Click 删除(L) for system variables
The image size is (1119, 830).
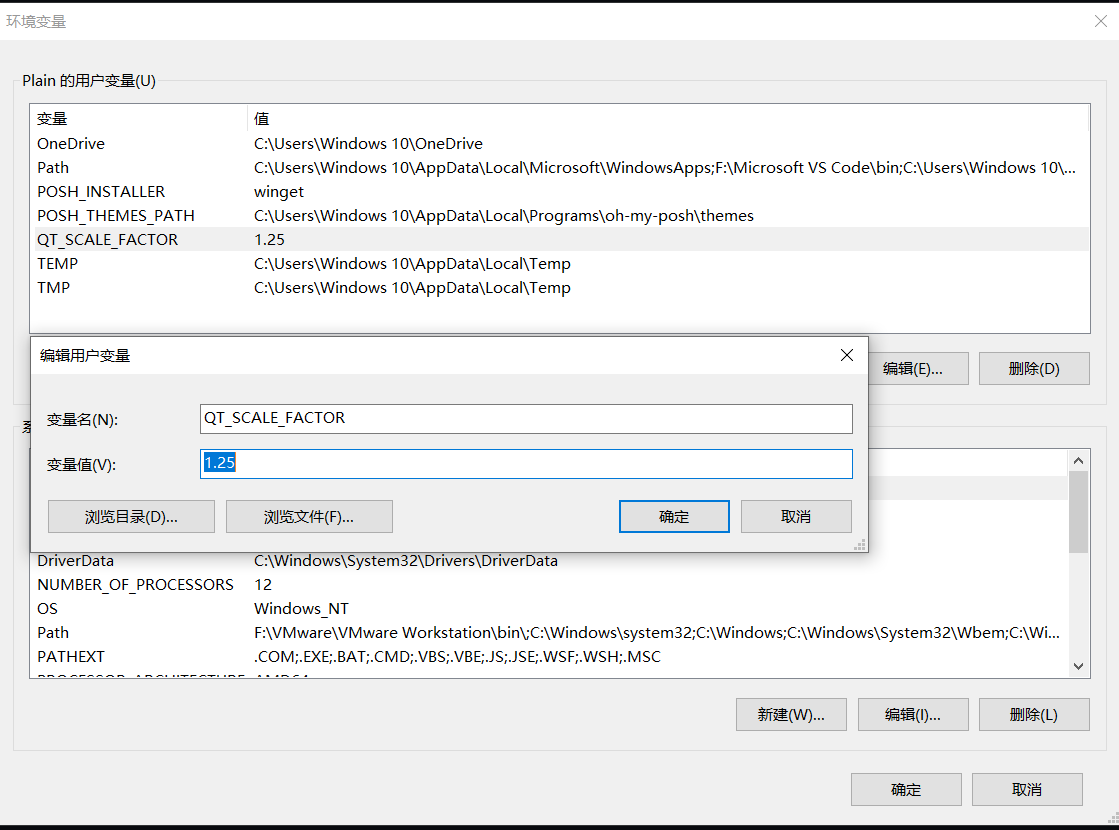click(x=1034, y=715)
